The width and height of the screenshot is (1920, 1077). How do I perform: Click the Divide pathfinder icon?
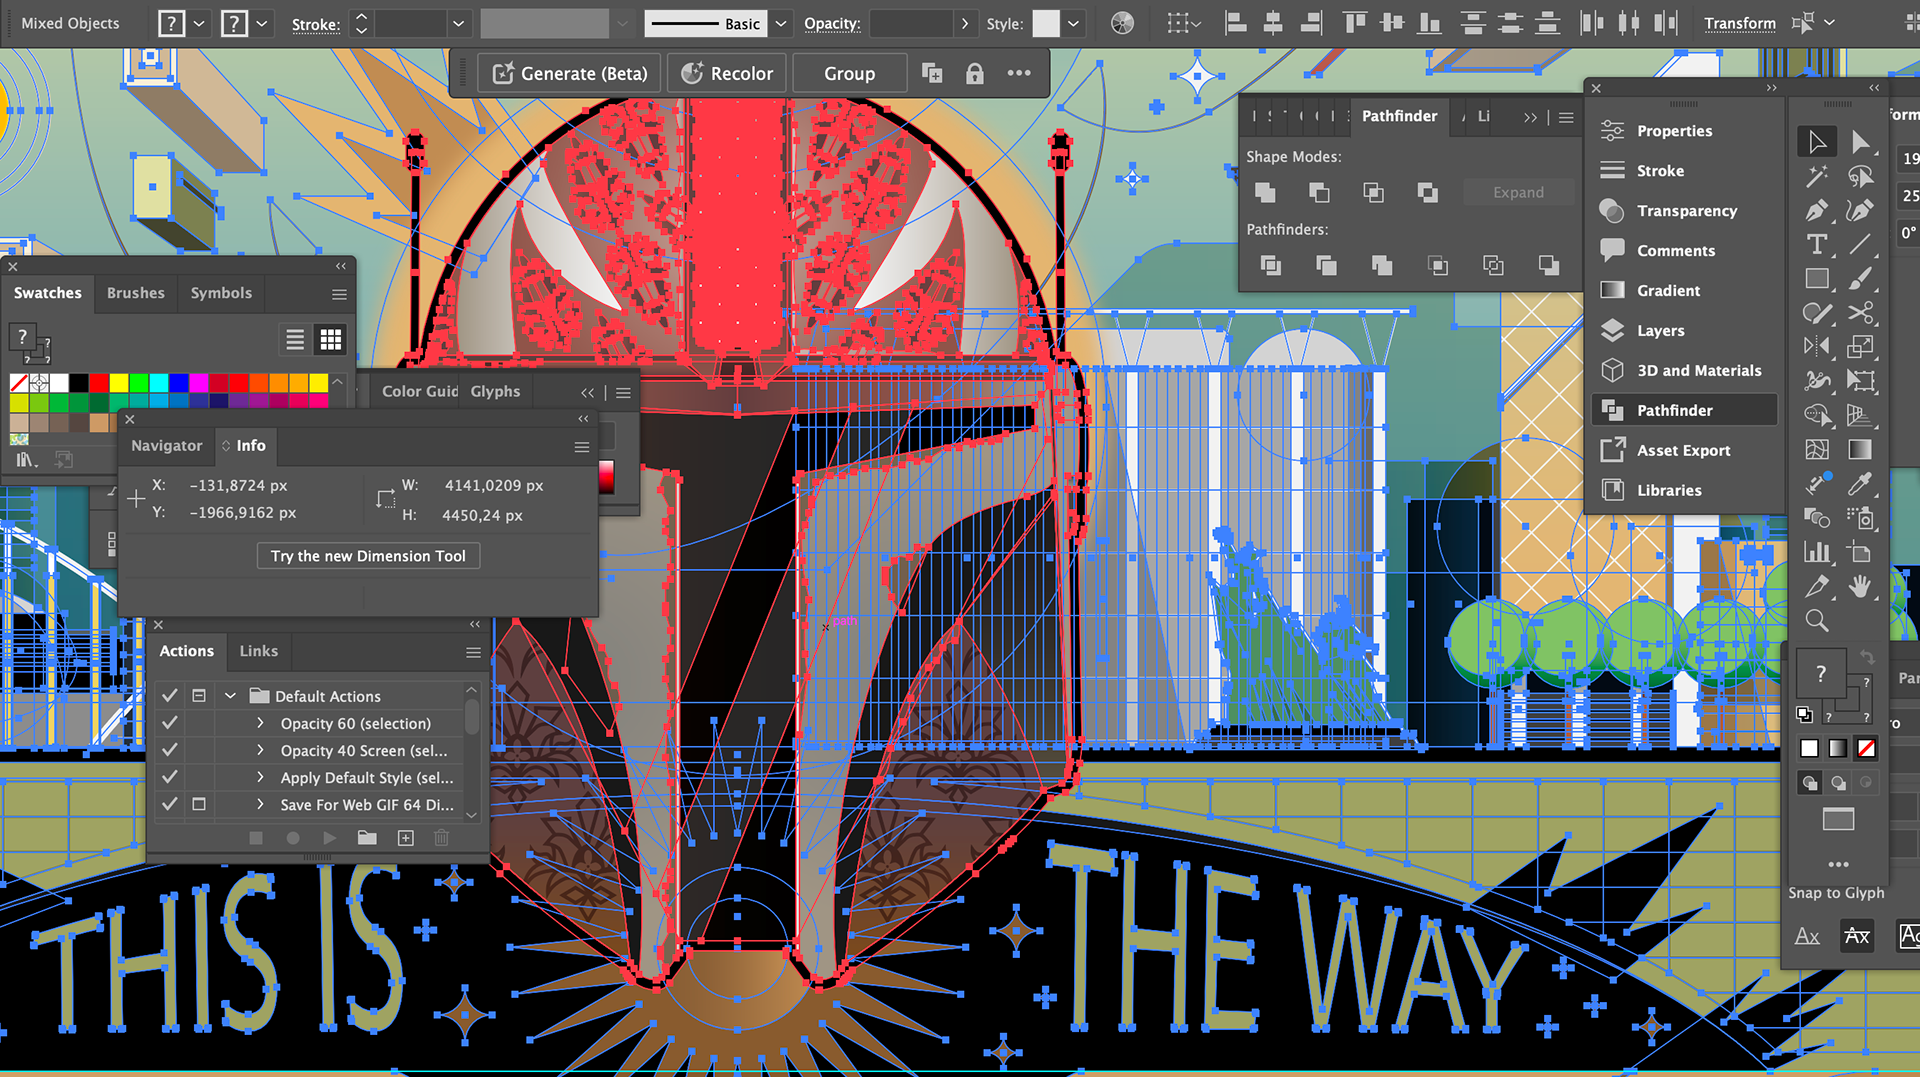coord(1271,265)
